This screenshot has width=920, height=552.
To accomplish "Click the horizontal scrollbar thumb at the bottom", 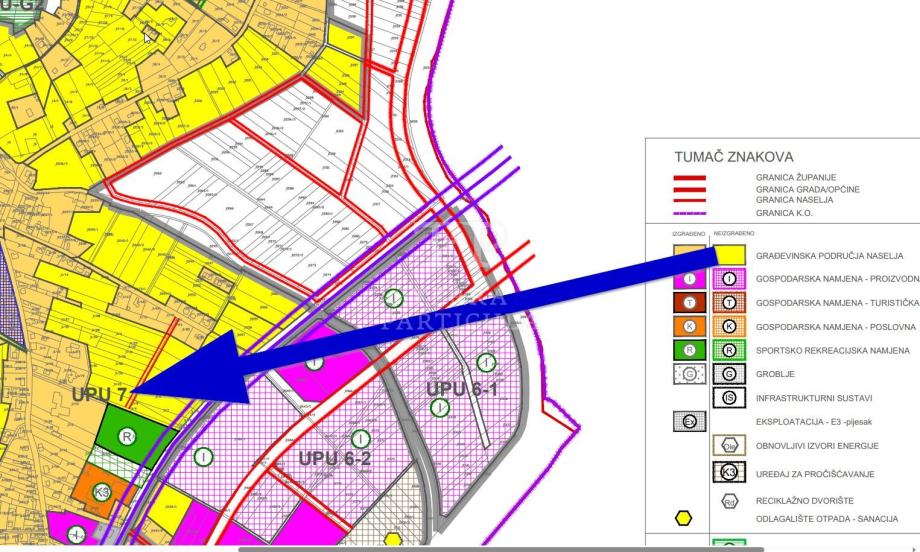I will pyautogui.click(x=502, y=550).
